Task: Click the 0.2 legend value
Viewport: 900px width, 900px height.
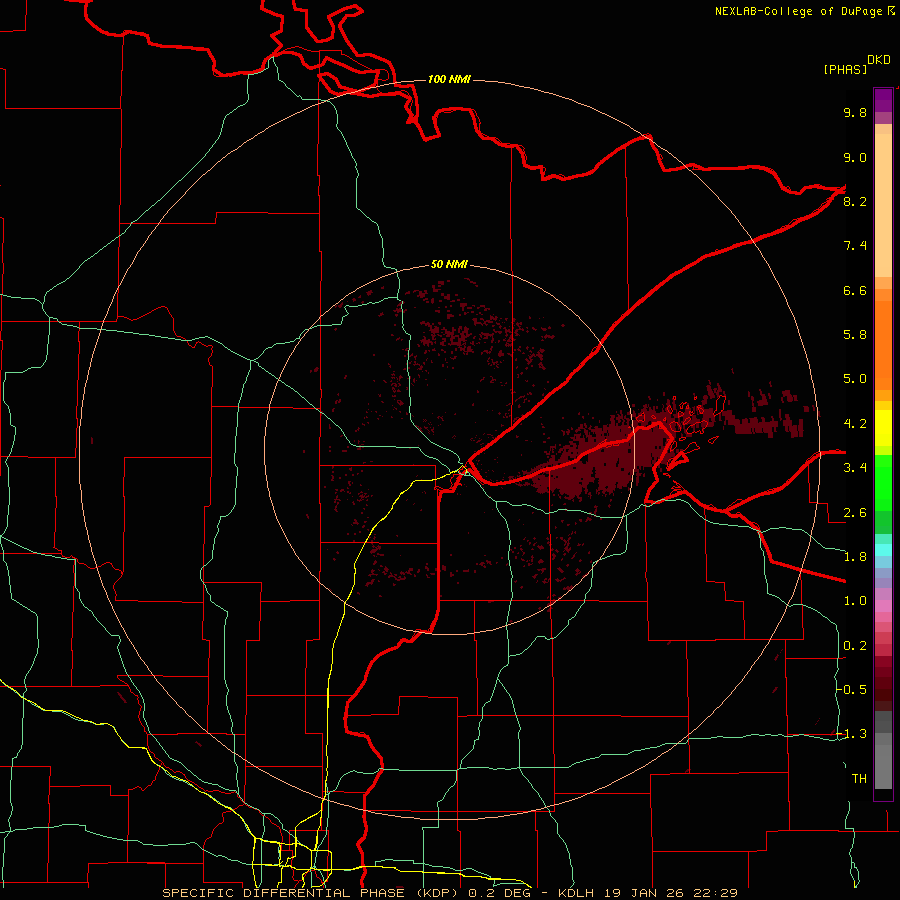Action: pyautogui.click(x=855, y=646)
